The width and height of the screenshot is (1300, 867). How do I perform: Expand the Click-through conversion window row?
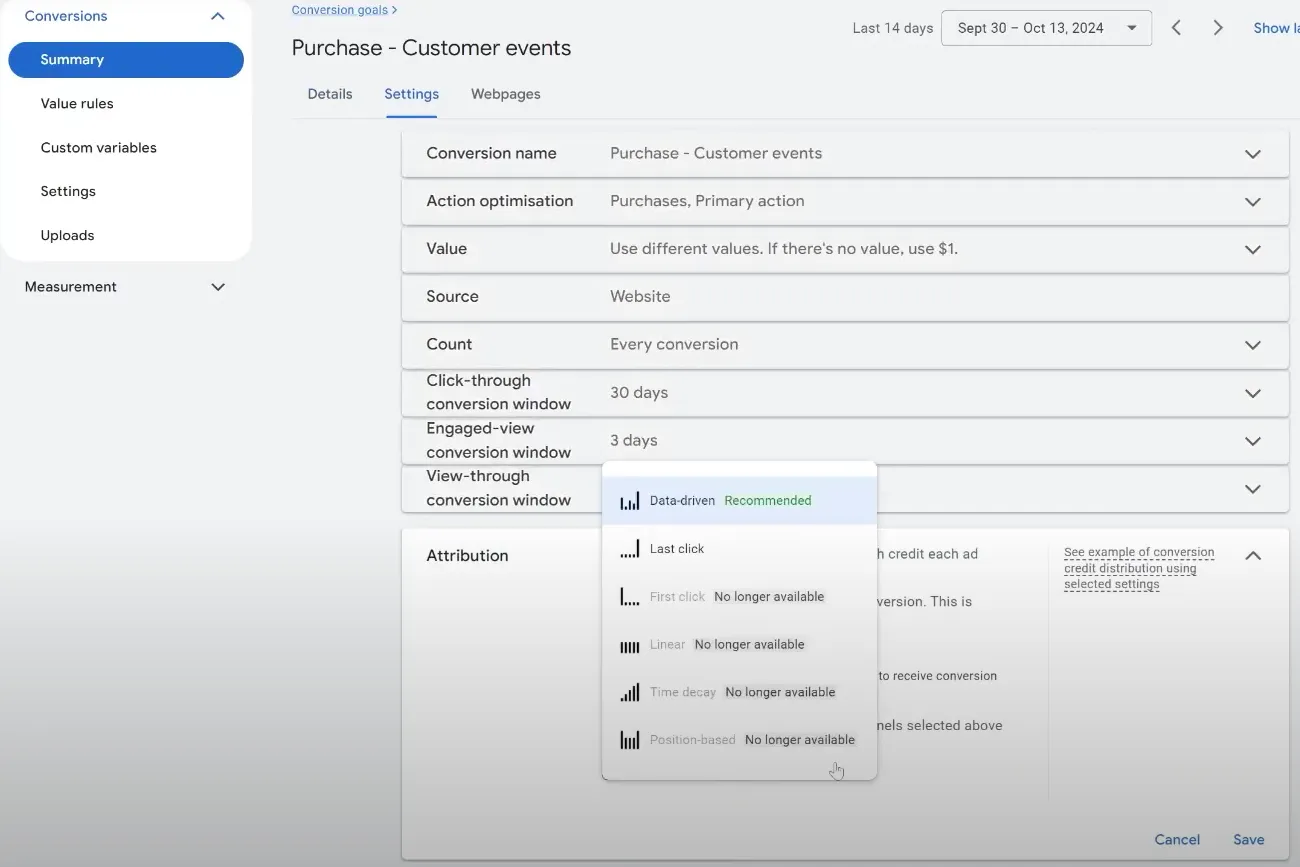point(1253,393)
